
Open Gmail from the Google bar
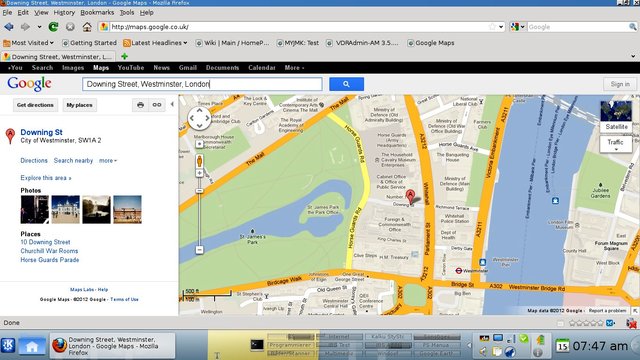click(188, 68)
